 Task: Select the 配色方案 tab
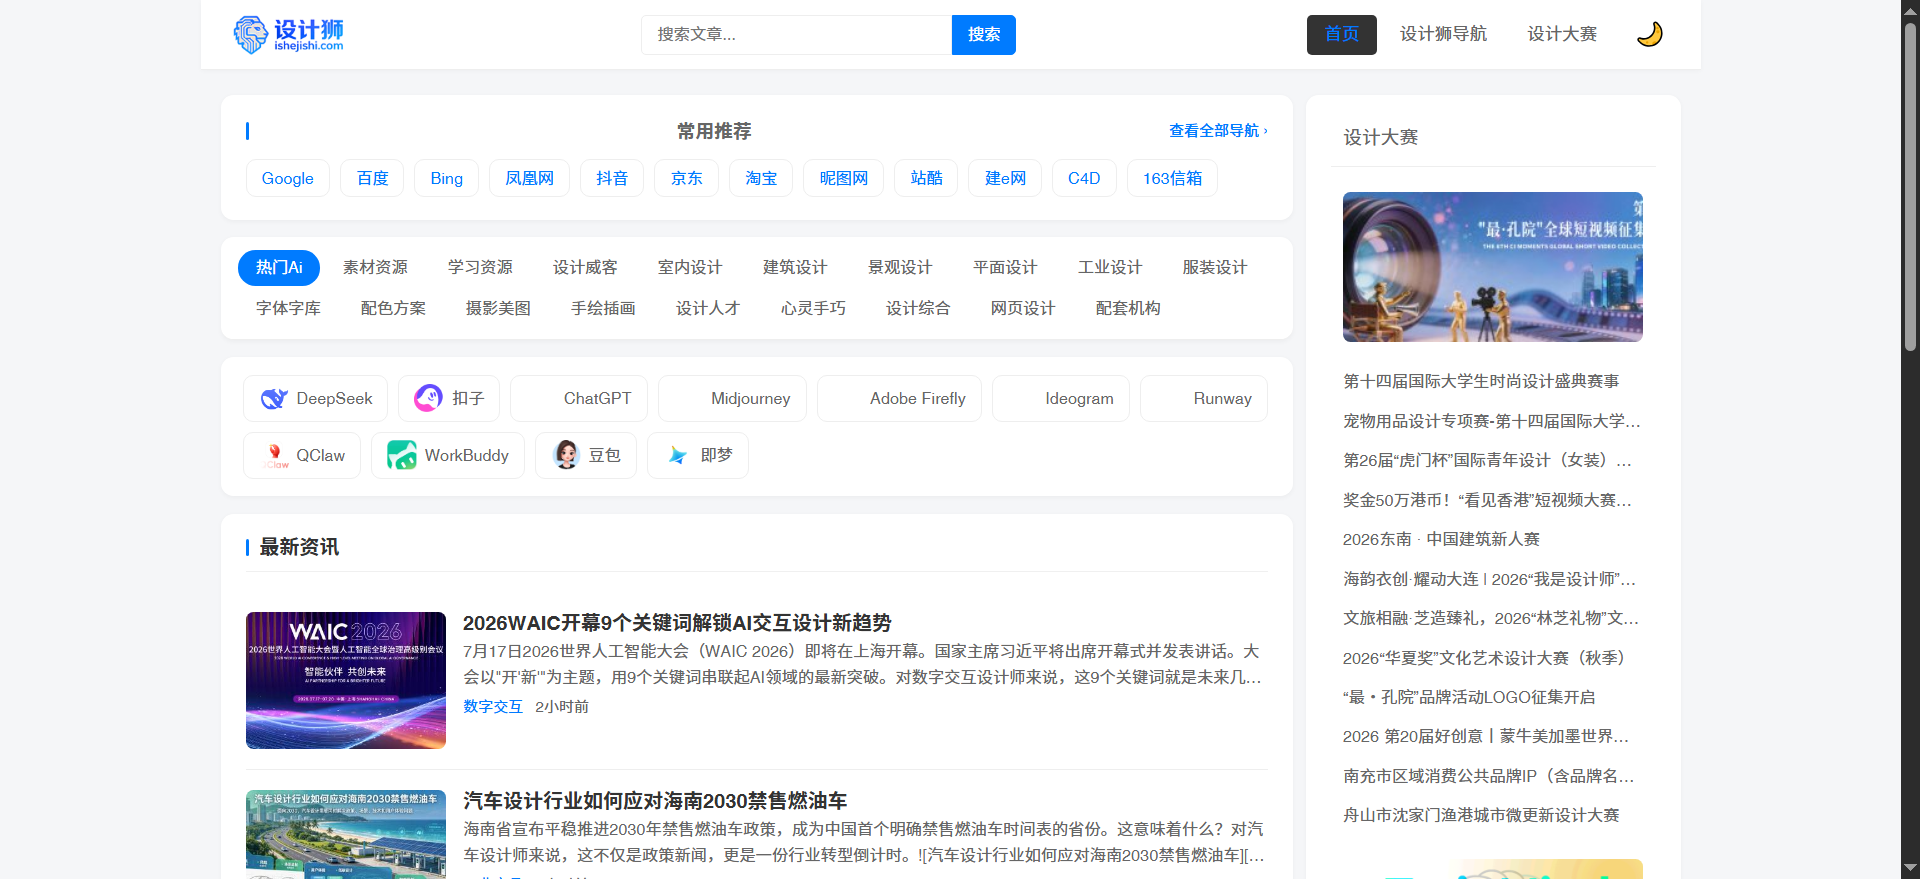tap(393, 308)
